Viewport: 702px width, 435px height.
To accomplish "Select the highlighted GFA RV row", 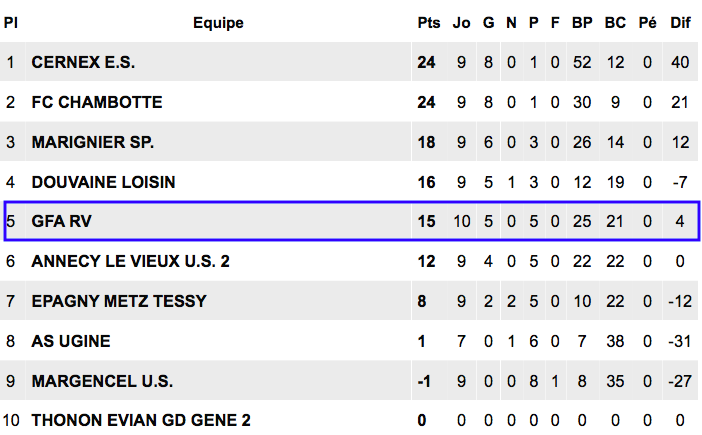I will [x=351, y=221].
